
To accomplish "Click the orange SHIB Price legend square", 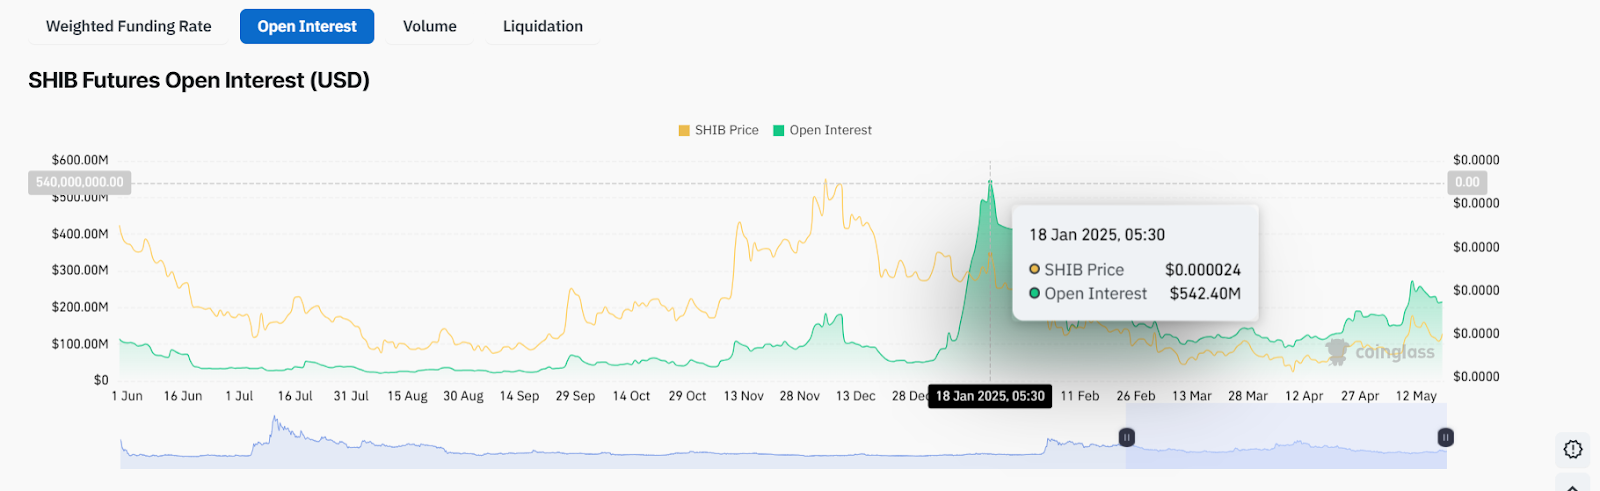I will coord(684,131).
